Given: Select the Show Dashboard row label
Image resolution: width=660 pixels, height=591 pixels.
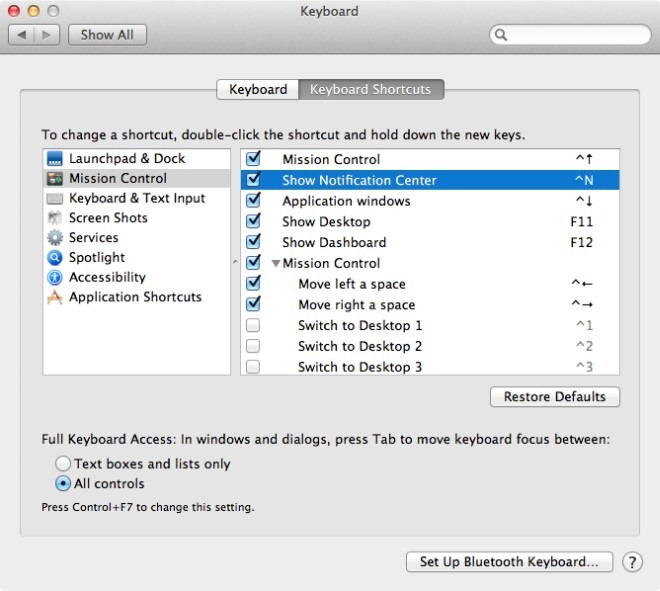Looking at the screenshot, I should pos(334,242).
